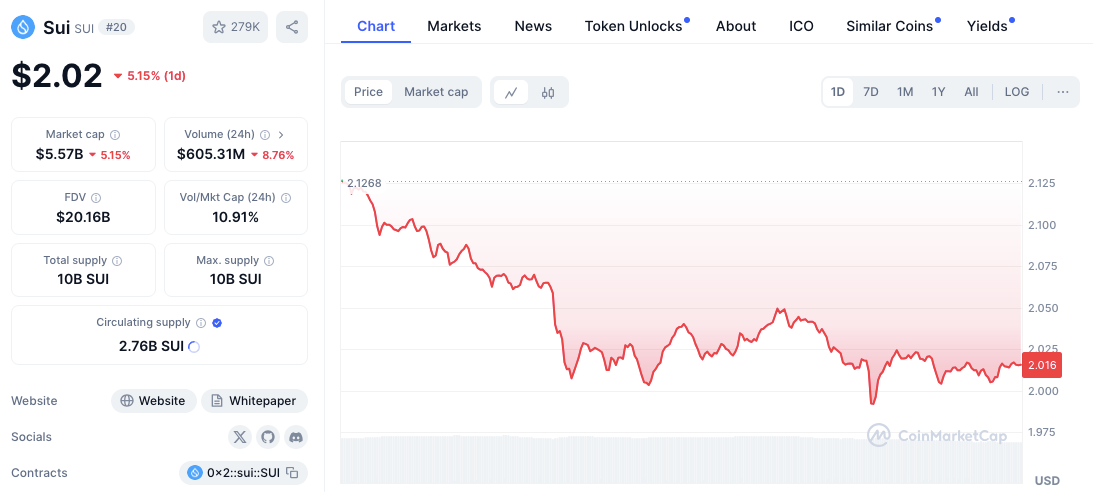
Task: Click the $5.57B market cap value
Action: (x=59, y=154)
